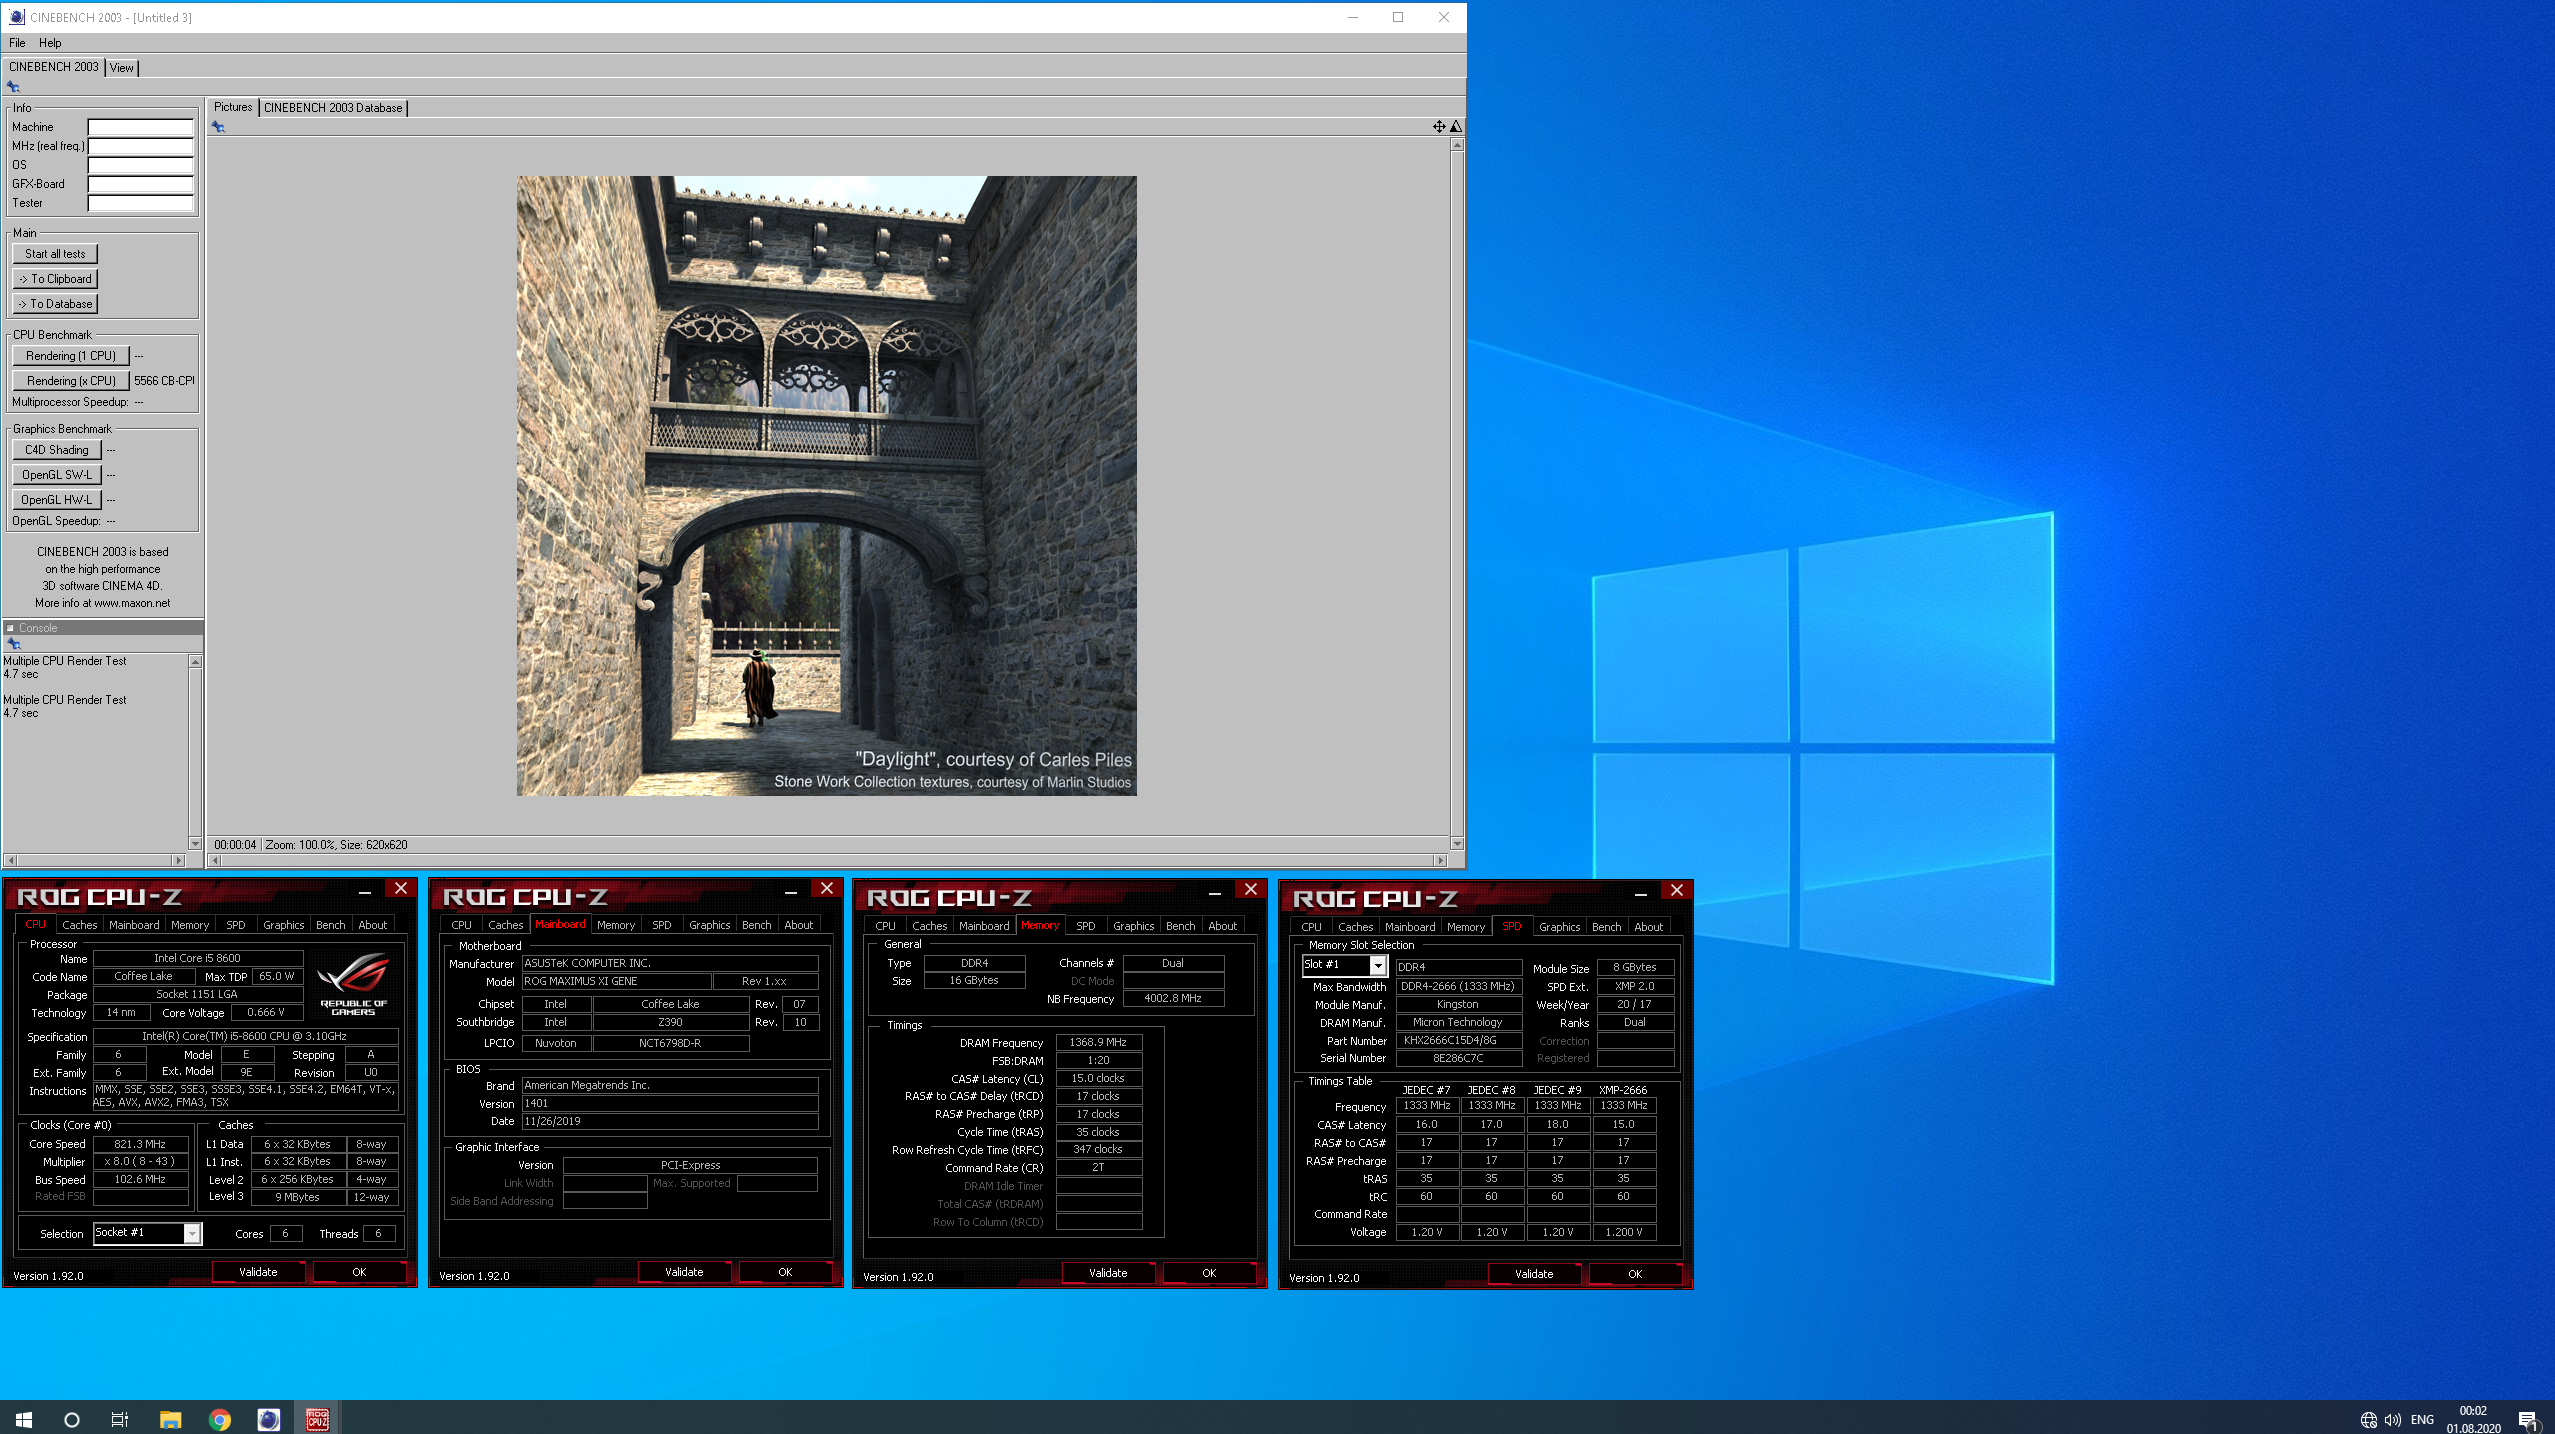Click OK in the SPD CPU-Z window

point(1635,1274)
